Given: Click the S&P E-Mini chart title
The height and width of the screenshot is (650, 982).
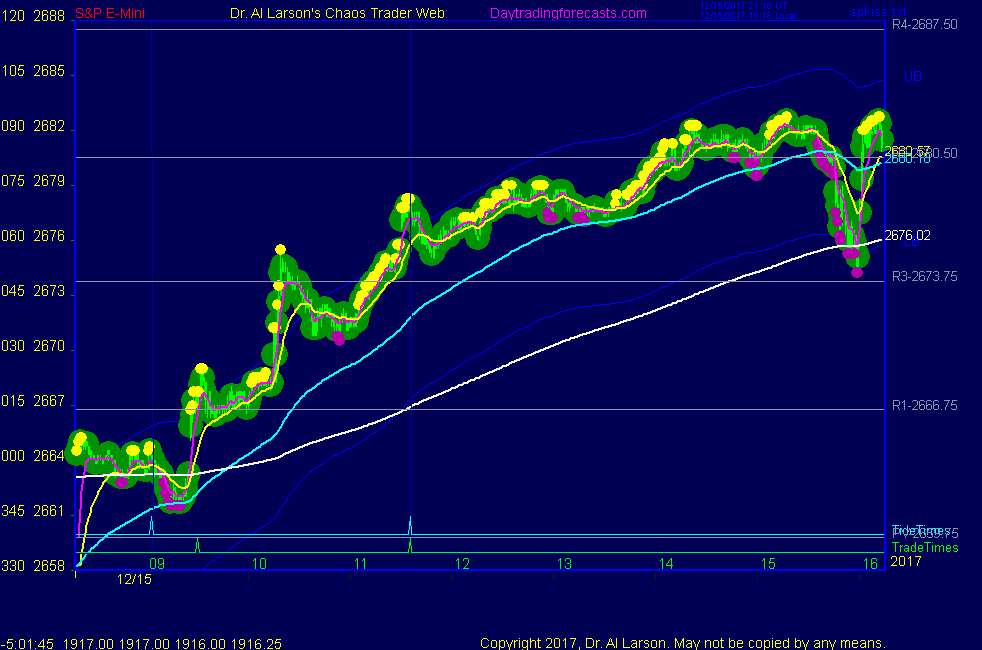Looking at the screenshot, I should [x=110, y=13].
